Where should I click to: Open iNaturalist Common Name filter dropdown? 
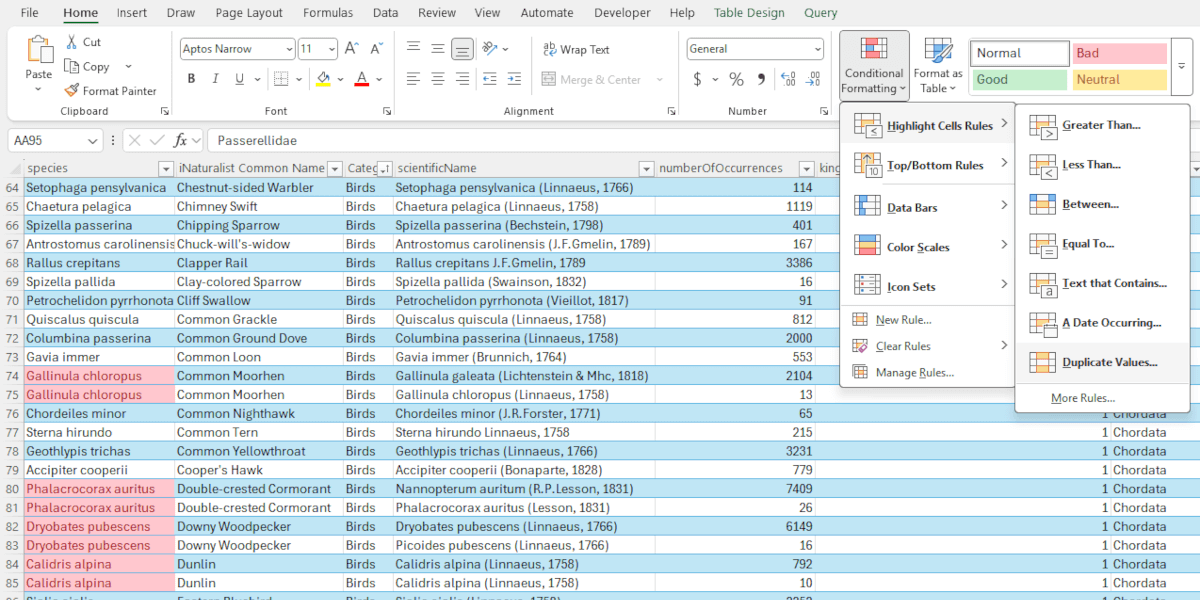tap(335, 168)
